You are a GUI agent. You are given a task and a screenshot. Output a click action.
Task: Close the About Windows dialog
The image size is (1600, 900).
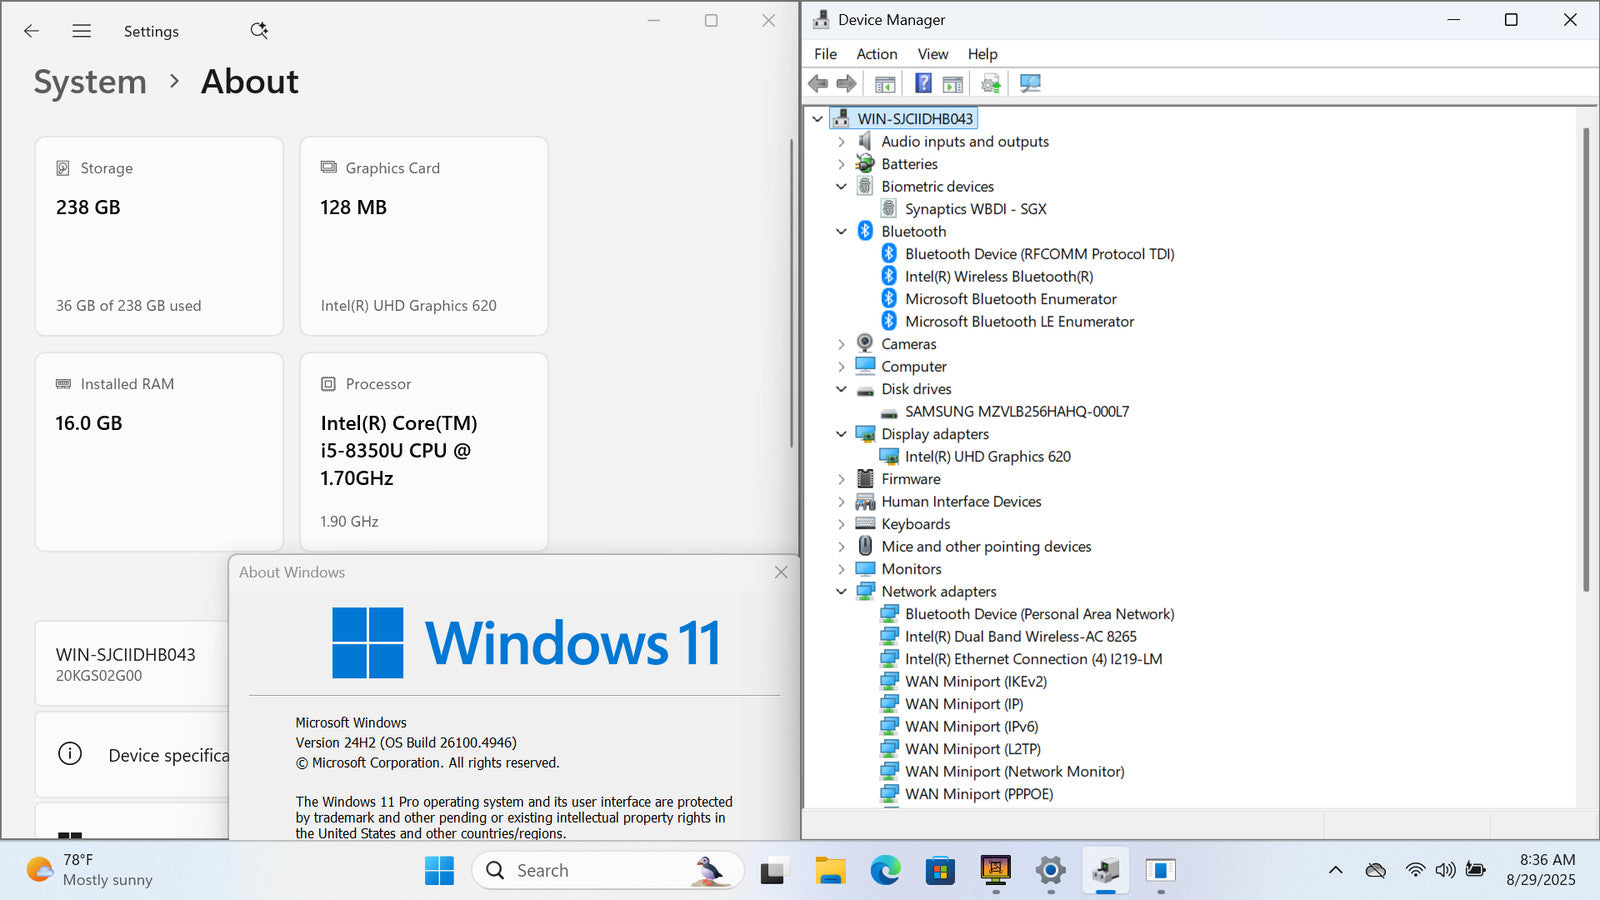pyautogui.click(x=781, y=572)
